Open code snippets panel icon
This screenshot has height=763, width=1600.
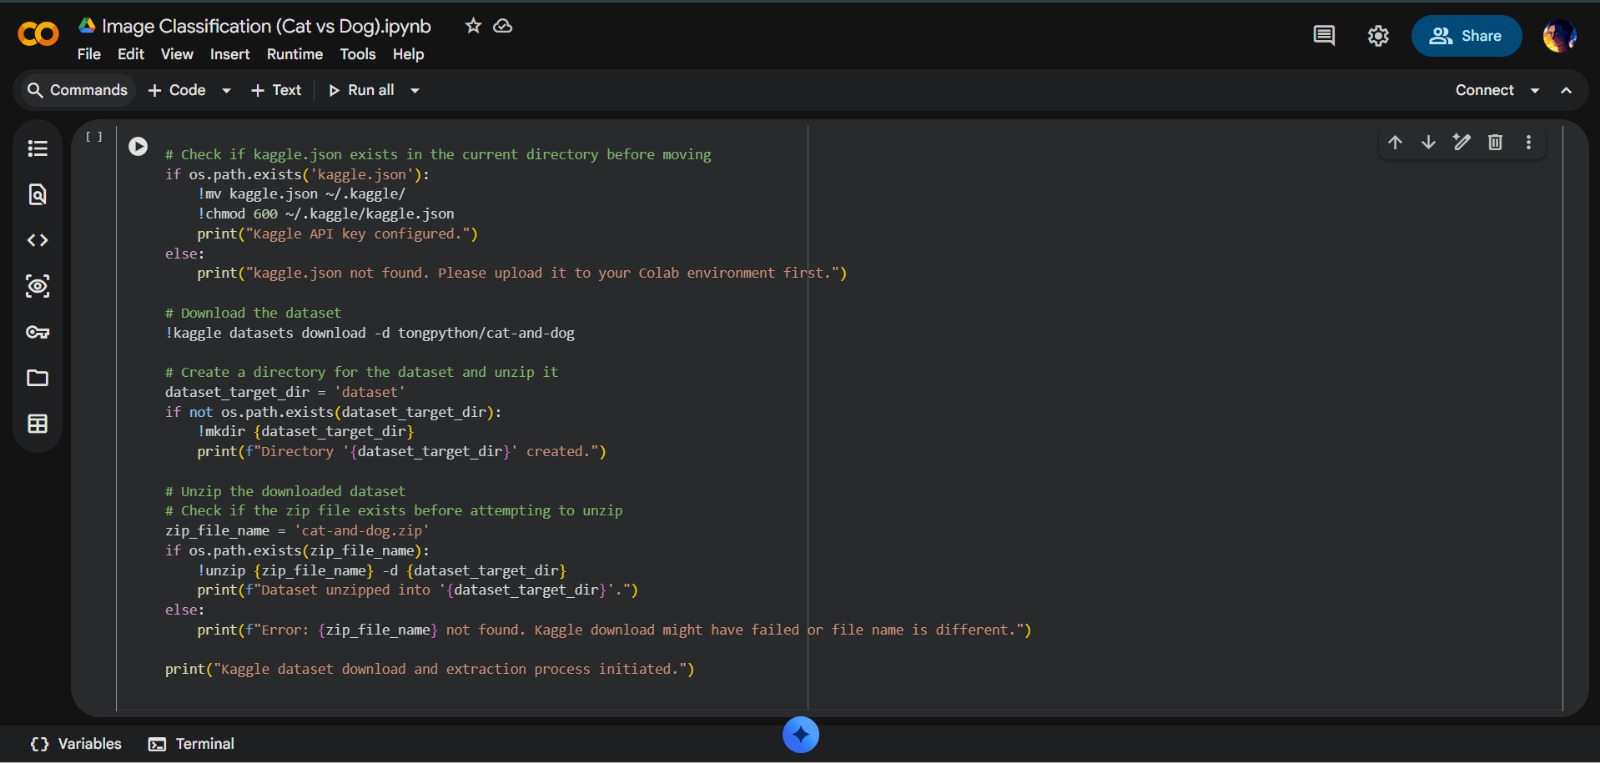[x=38, y=240]
